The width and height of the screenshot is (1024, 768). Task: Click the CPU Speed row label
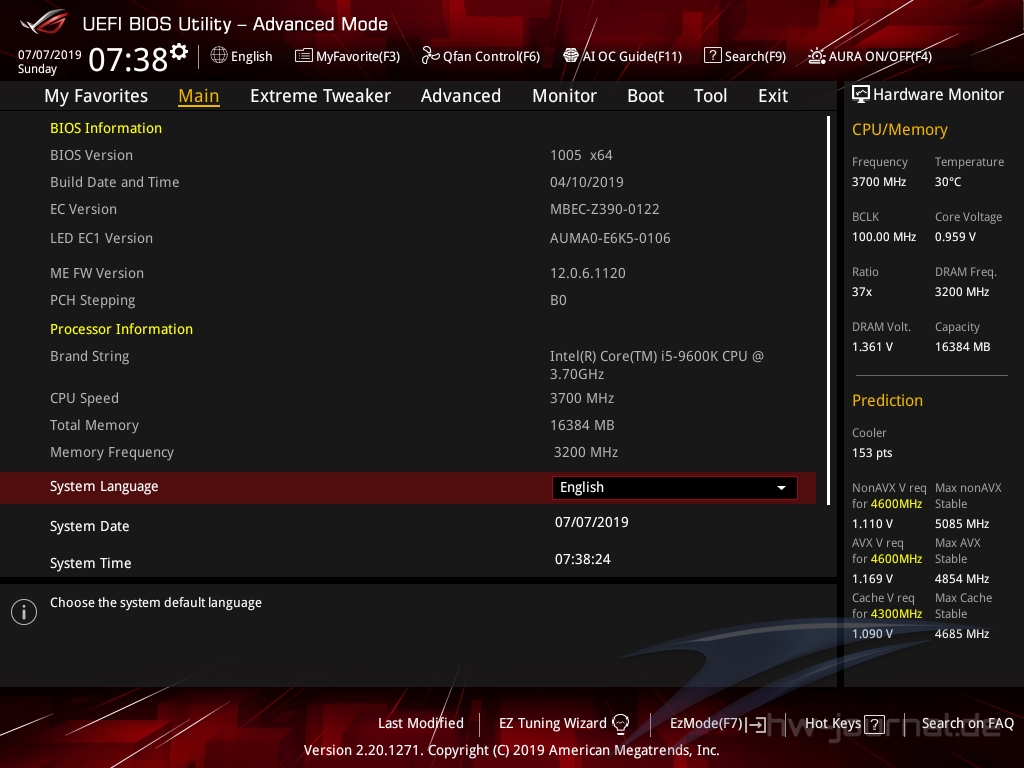click(84, 398)
